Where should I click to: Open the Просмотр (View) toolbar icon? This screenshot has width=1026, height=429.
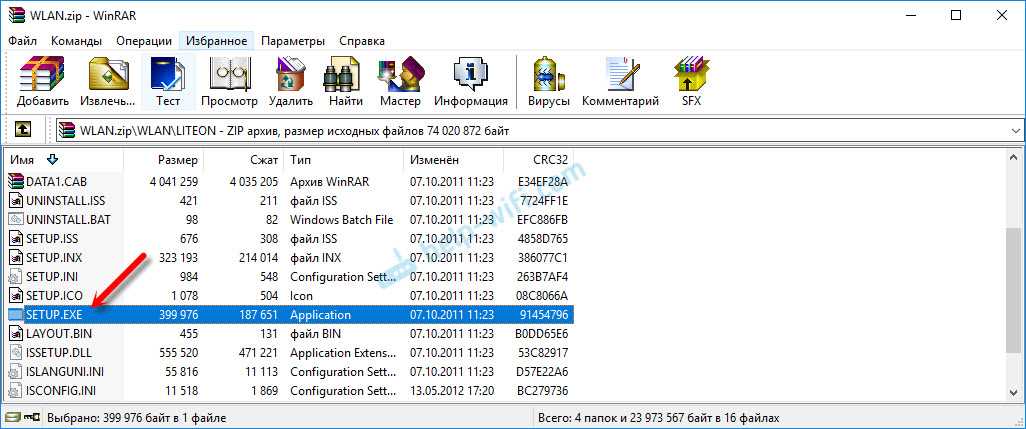229,82
